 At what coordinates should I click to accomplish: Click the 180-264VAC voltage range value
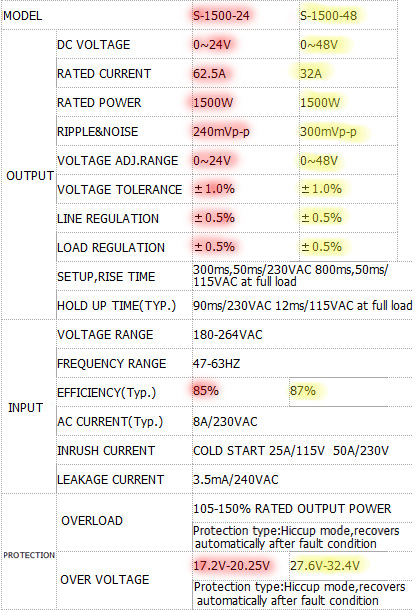(x=228, y=335)
